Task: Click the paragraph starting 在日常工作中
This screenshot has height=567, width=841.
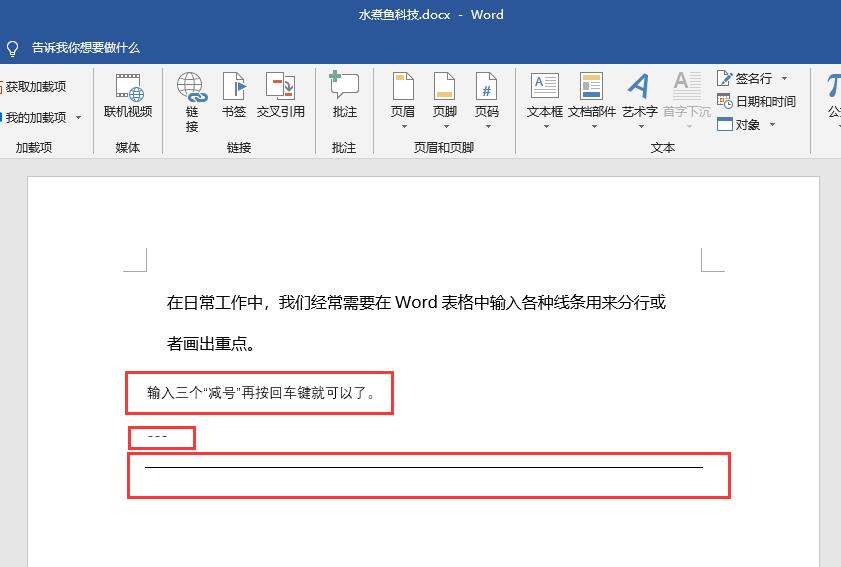Action: point(416,303)
